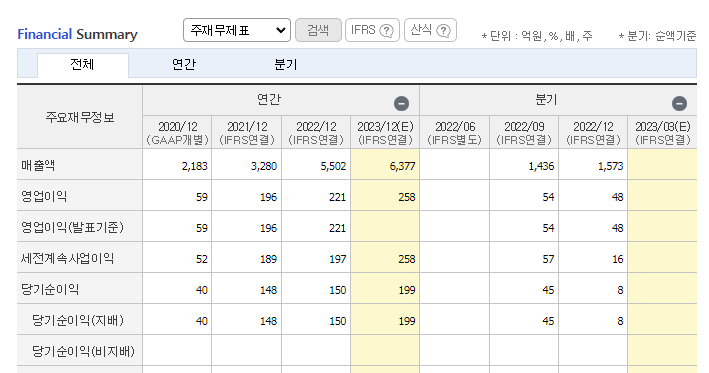Image resolution: width=709 pixels, height=373 pixels.
Task: Click the Financial Summary heading
Action: [77, 34]
